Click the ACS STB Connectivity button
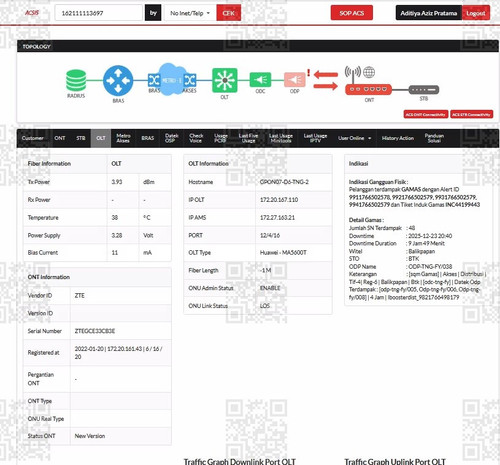The width and height of the screenshot is (500, 465). click(x=471, y=114)
